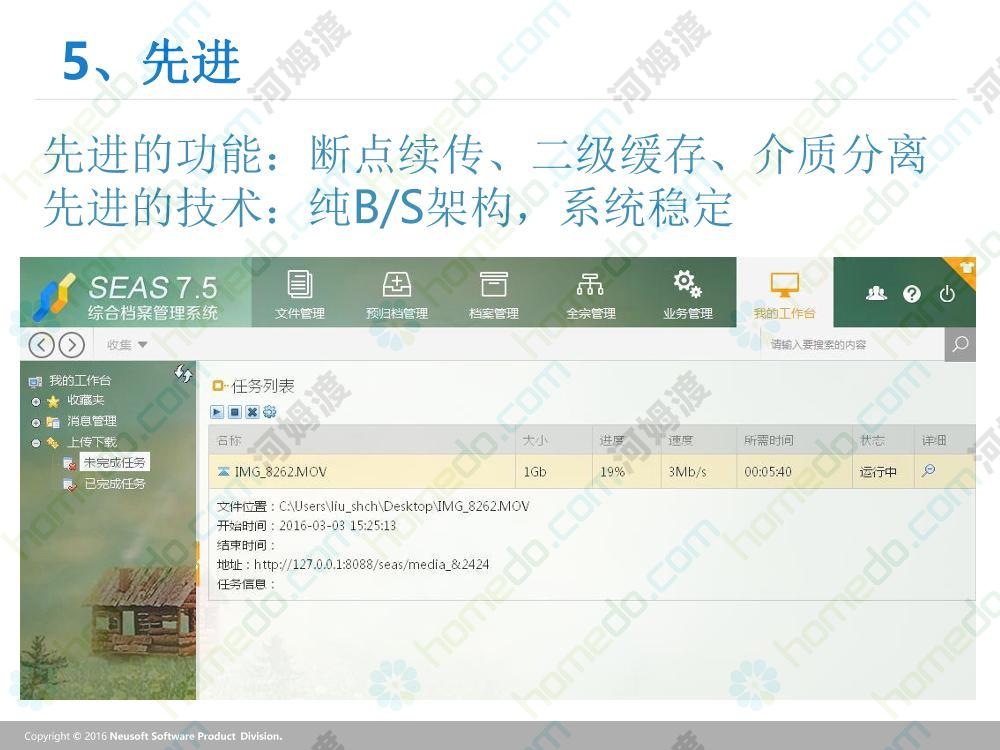
Task: Click the upload icon beside IMG_8262.MOV
Action: (223, 472)
